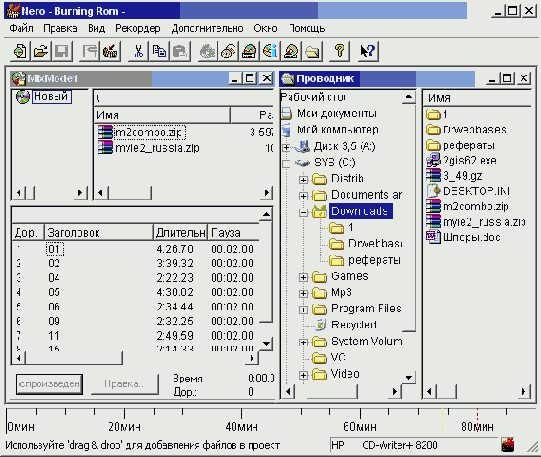Click the Имя column header in compilation
The width and height of the screenshot is (541, 457).
[x=162, y=115]
